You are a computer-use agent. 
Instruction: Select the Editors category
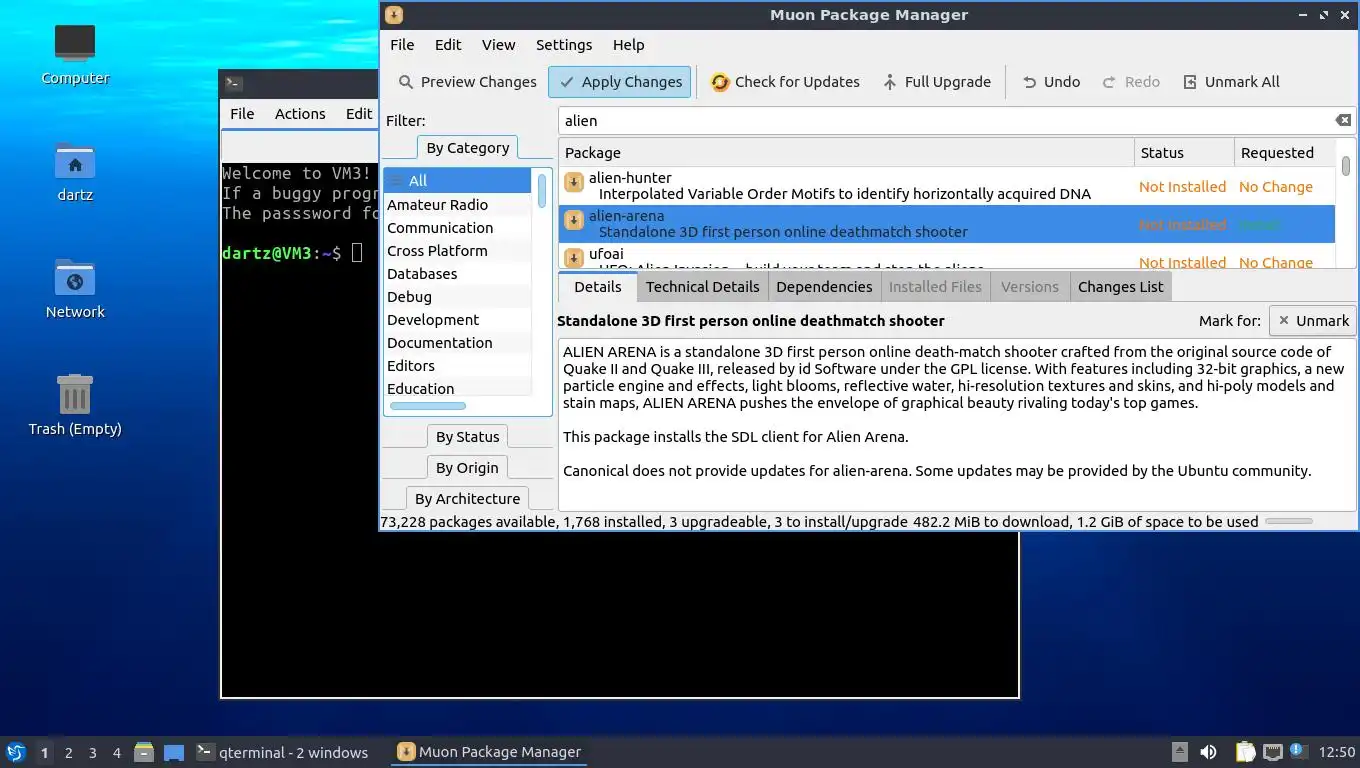[x=458, y=366]
